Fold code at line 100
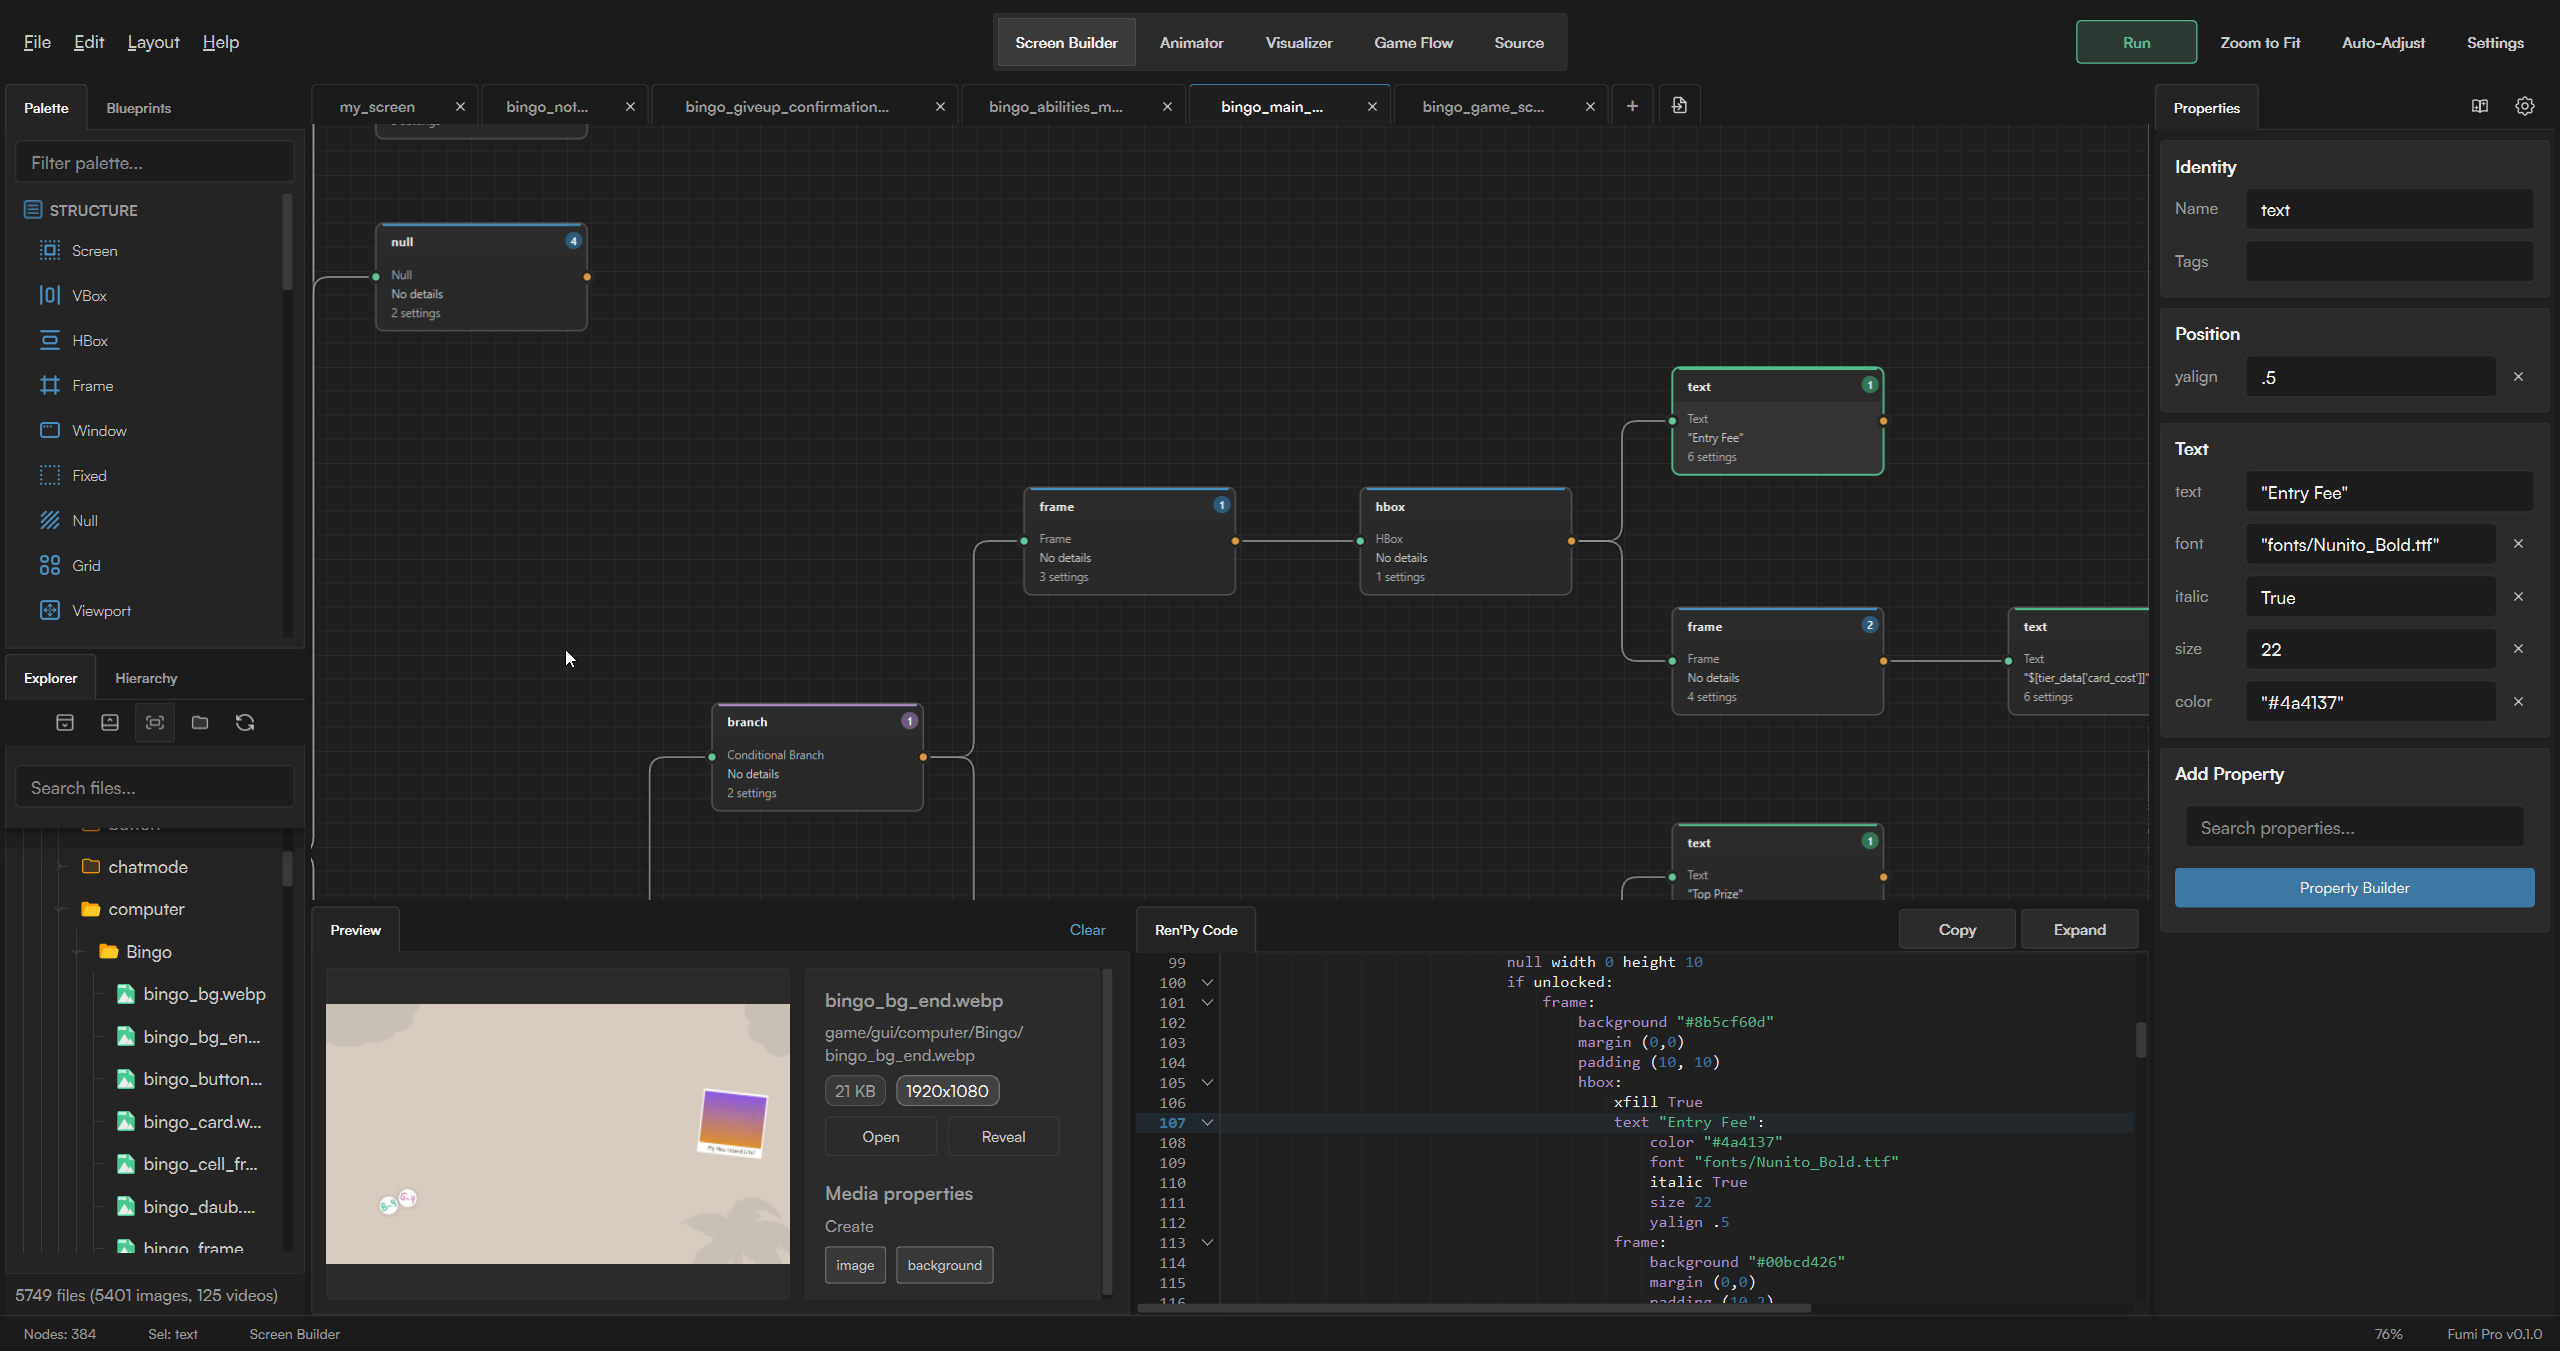 1207,982
